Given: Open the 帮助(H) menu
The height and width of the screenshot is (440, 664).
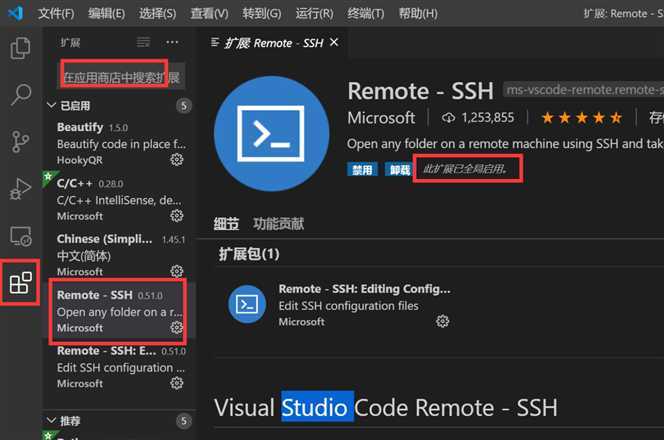Looking at the screenshot, I should (x=418, y=14).
